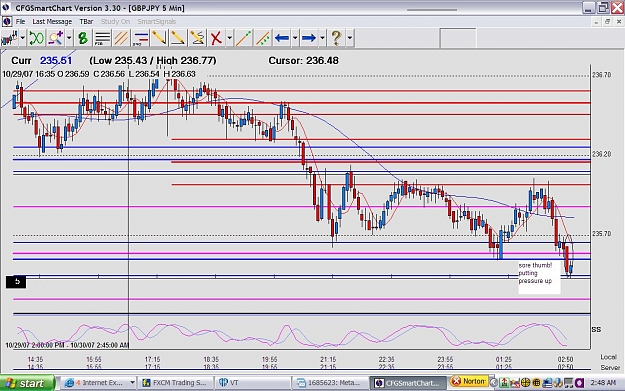This screenshot has width=625, height=391.
Task: Switch to 1685623: Meta taskbar item
Action: coord(329,383)
